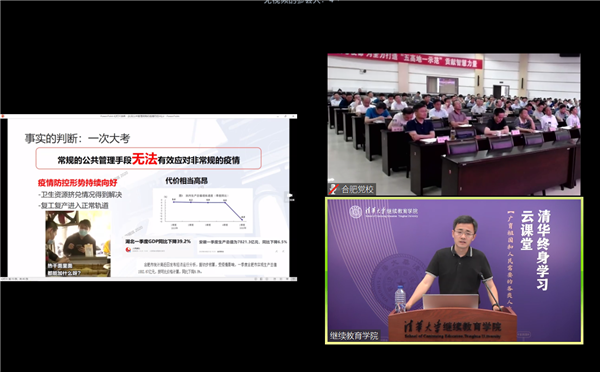The height and width of the screenshot is (372, 600).
Task: Click the Tsinghua University logo in the speaker video
Action: pyautogui.click(x=356, y=211)
